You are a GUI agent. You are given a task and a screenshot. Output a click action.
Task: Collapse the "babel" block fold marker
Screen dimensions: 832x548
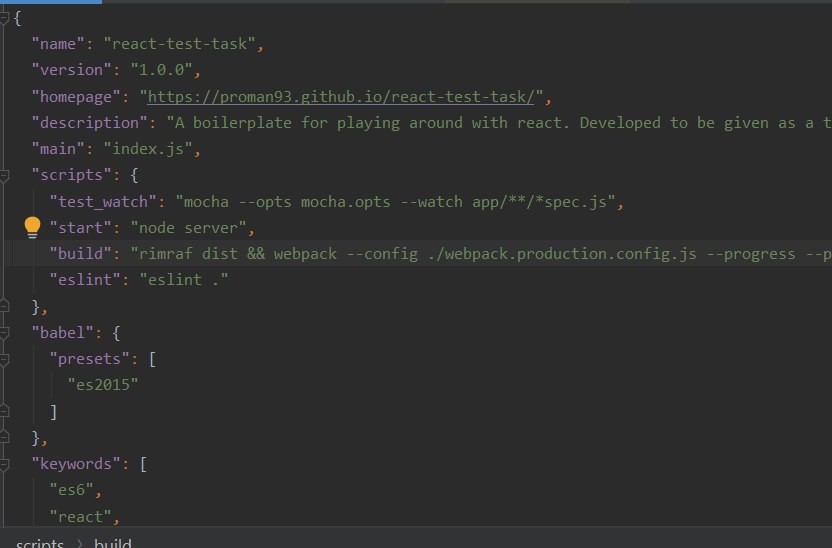tap(4, 333)
